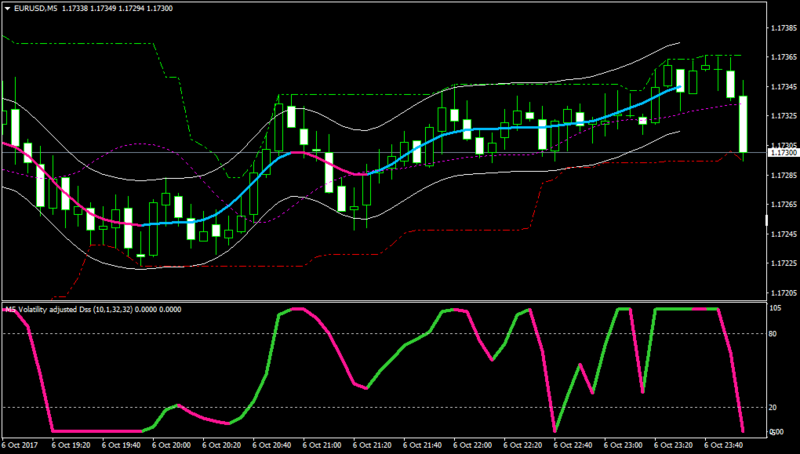Click the 6 Oct 2017 date label

tap(20, 445)
